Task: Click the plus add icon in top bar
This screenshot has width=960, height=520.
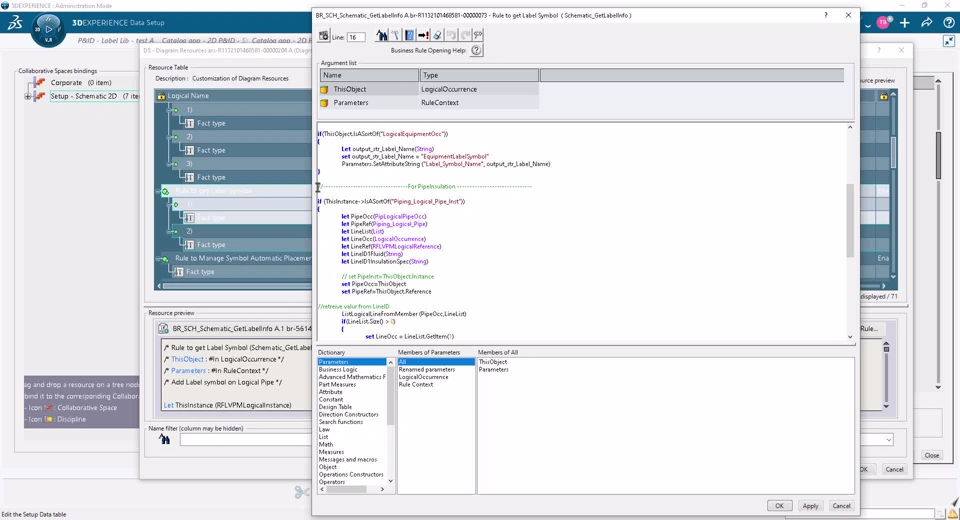Action: click(x=905, y=23)
